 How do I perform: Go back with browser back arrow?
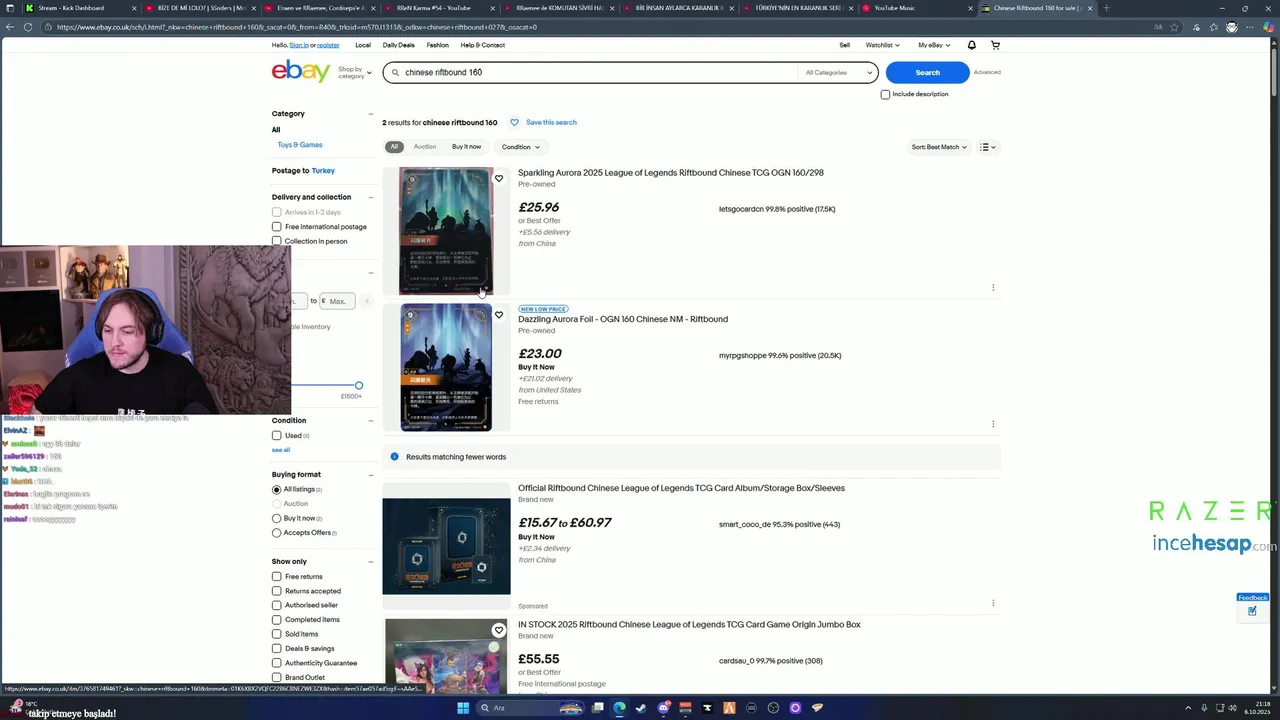[x=11, y=27]
